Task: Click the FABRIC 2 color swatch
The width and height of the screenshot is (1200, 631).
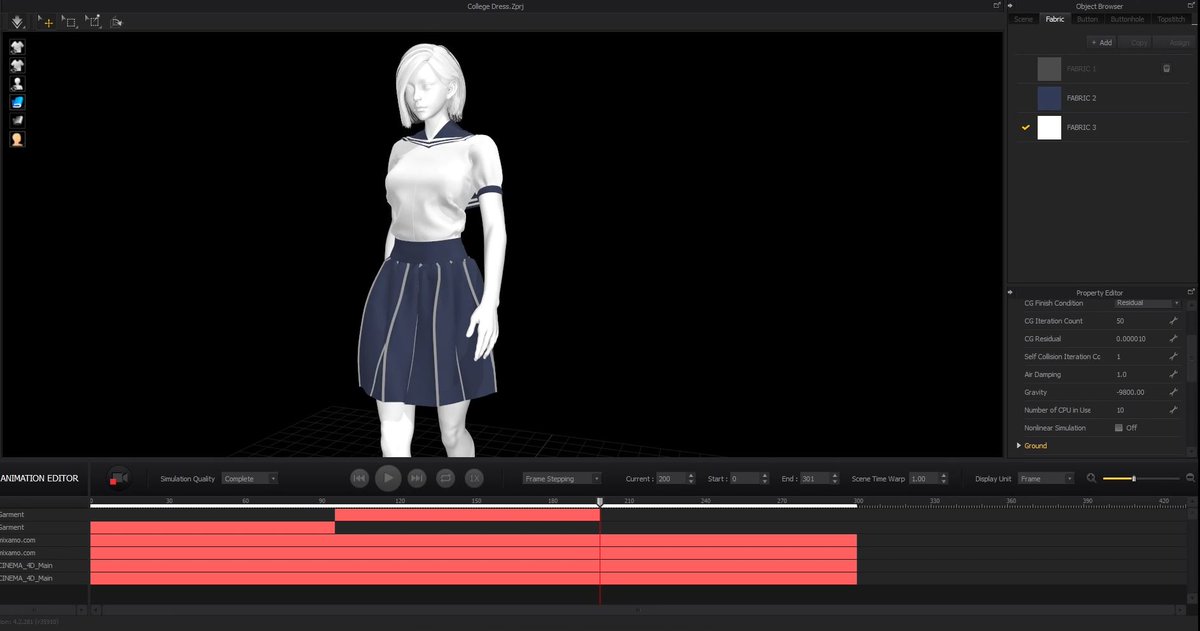Action: click(x=1049, y=97)
